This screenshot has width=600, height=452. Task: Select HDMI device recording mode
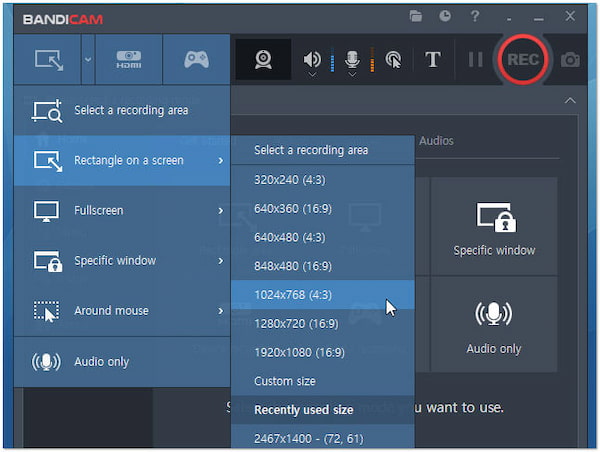pyautogui.click(x=129, y=59)
